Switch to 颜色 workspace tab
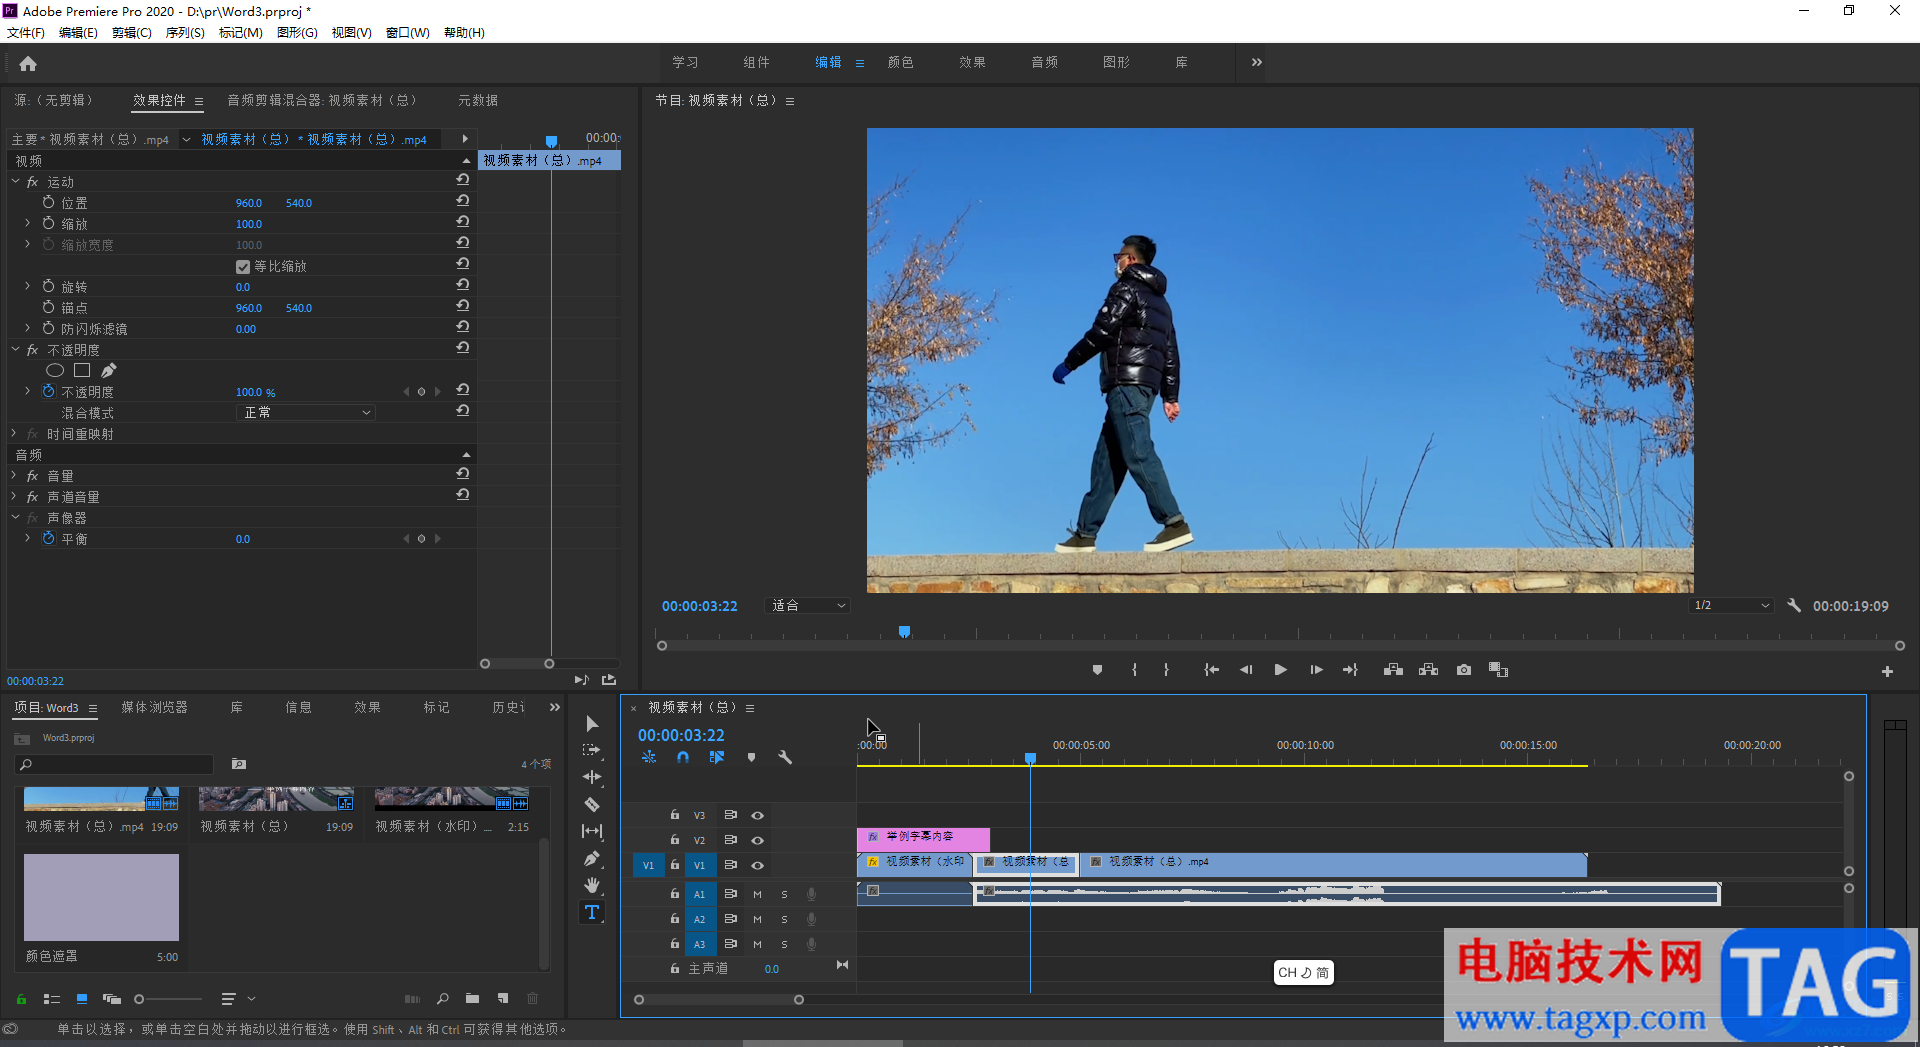 coord(900,63)
